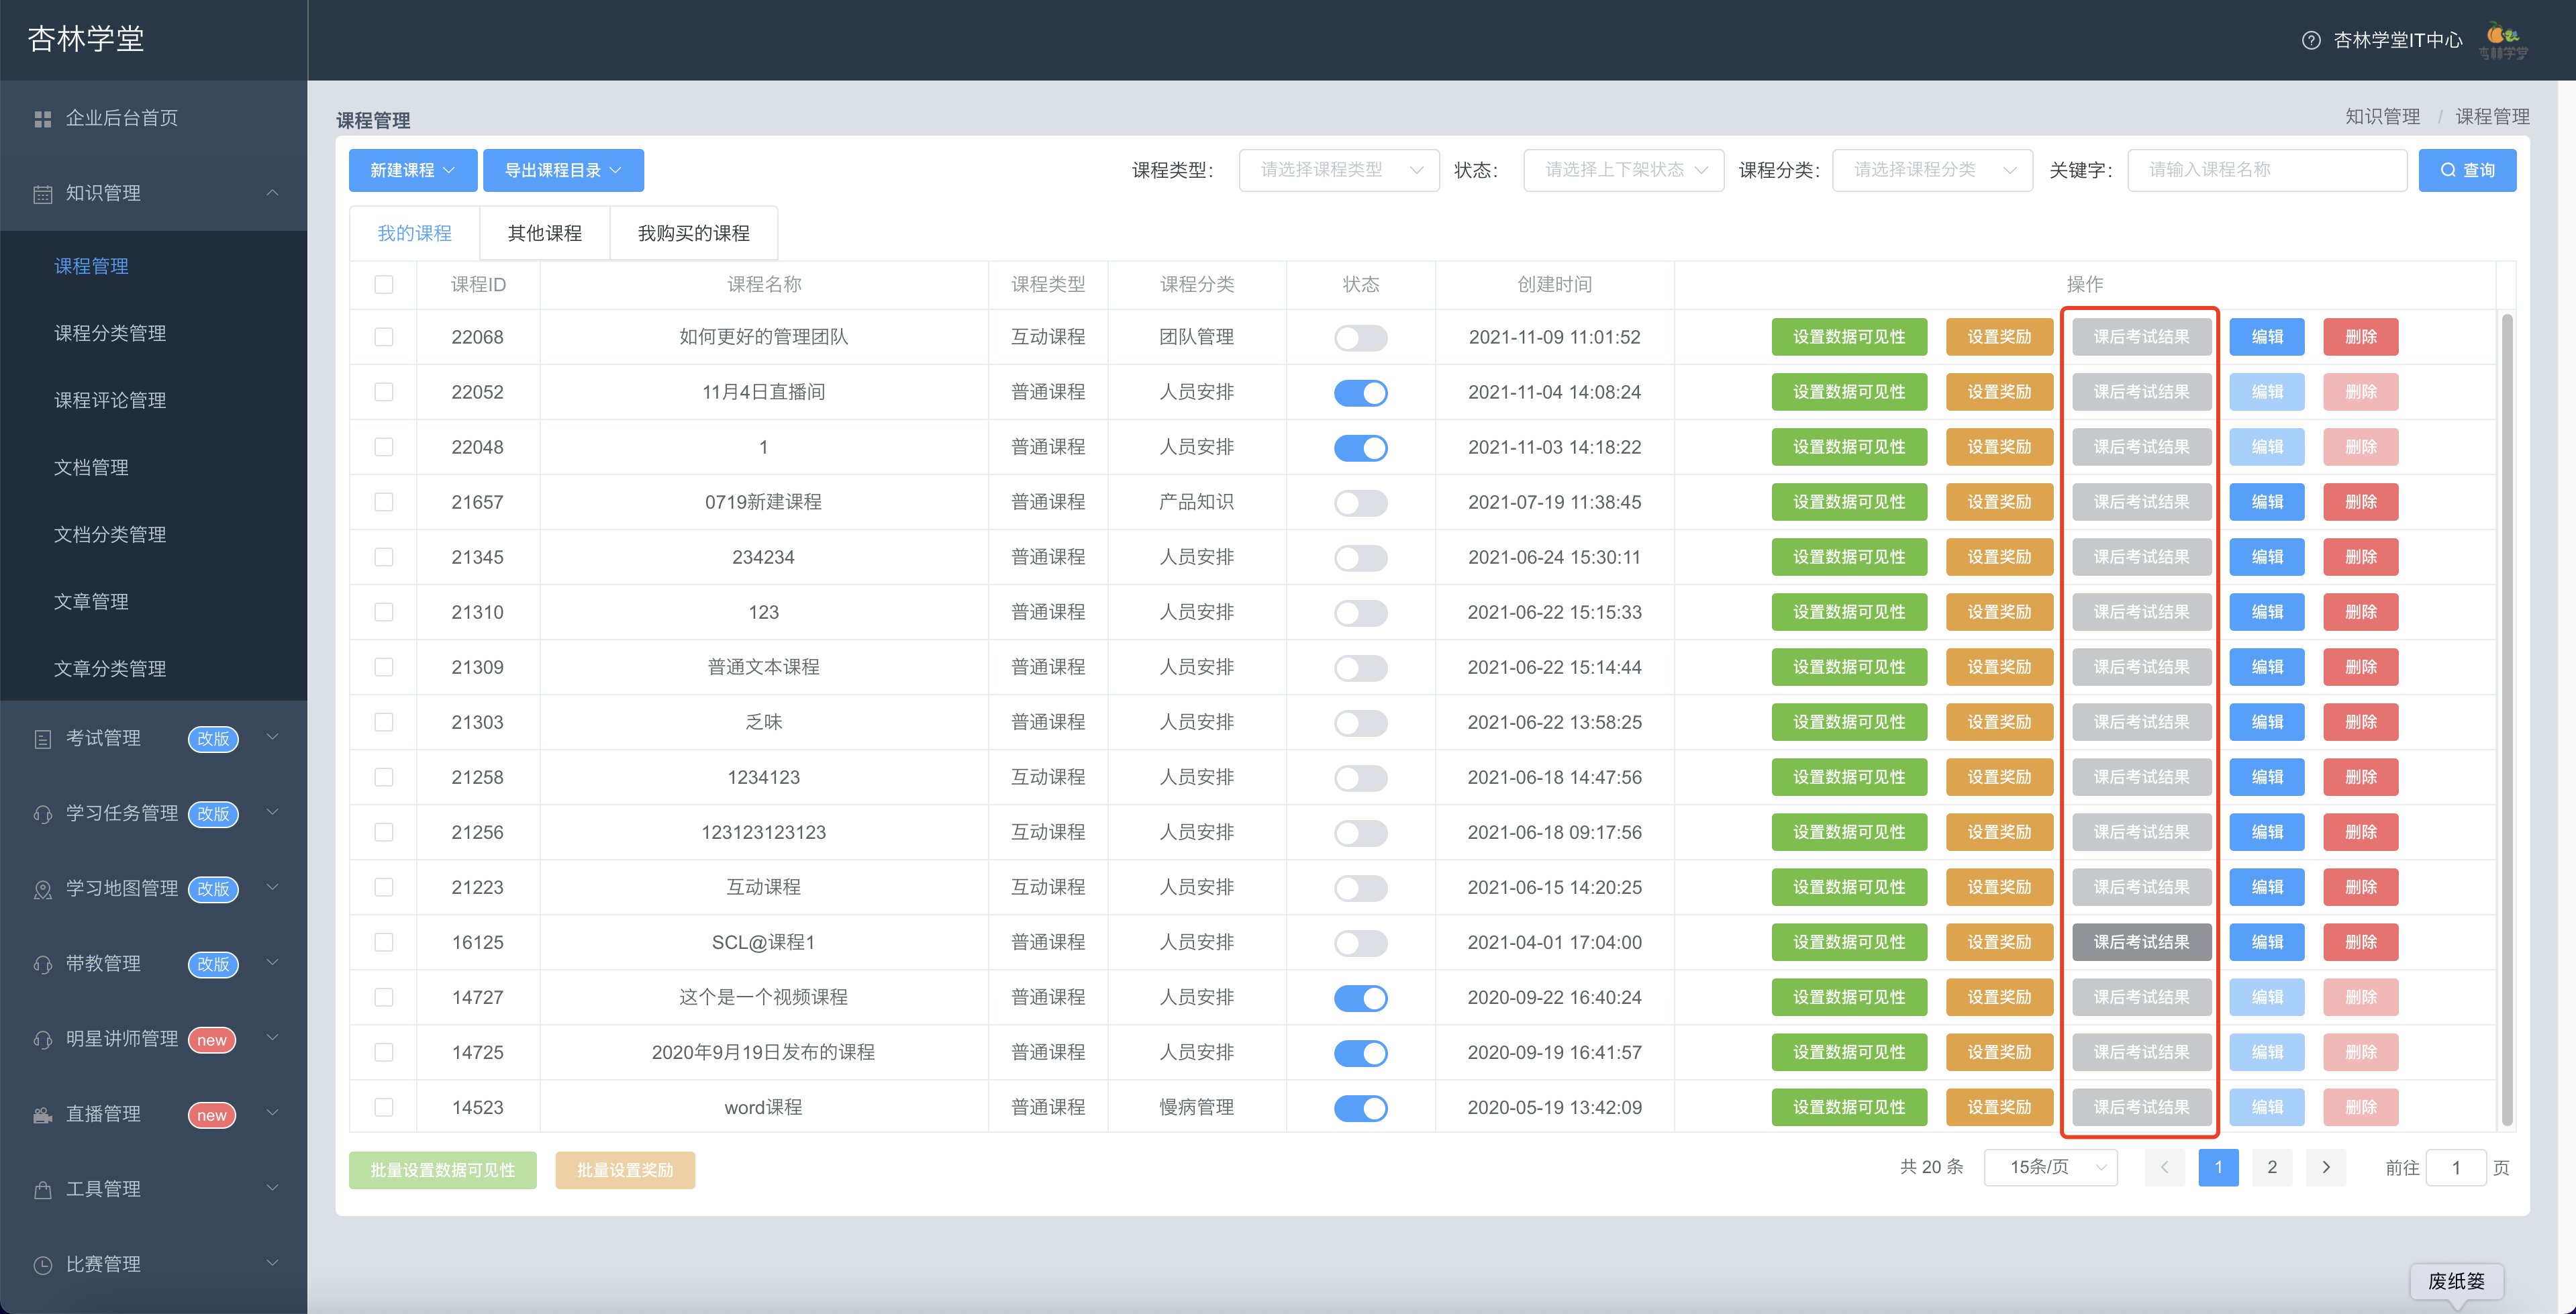2576x1314 pixels.
Task: Click the 查询 search button
Action: [2467, 170]
